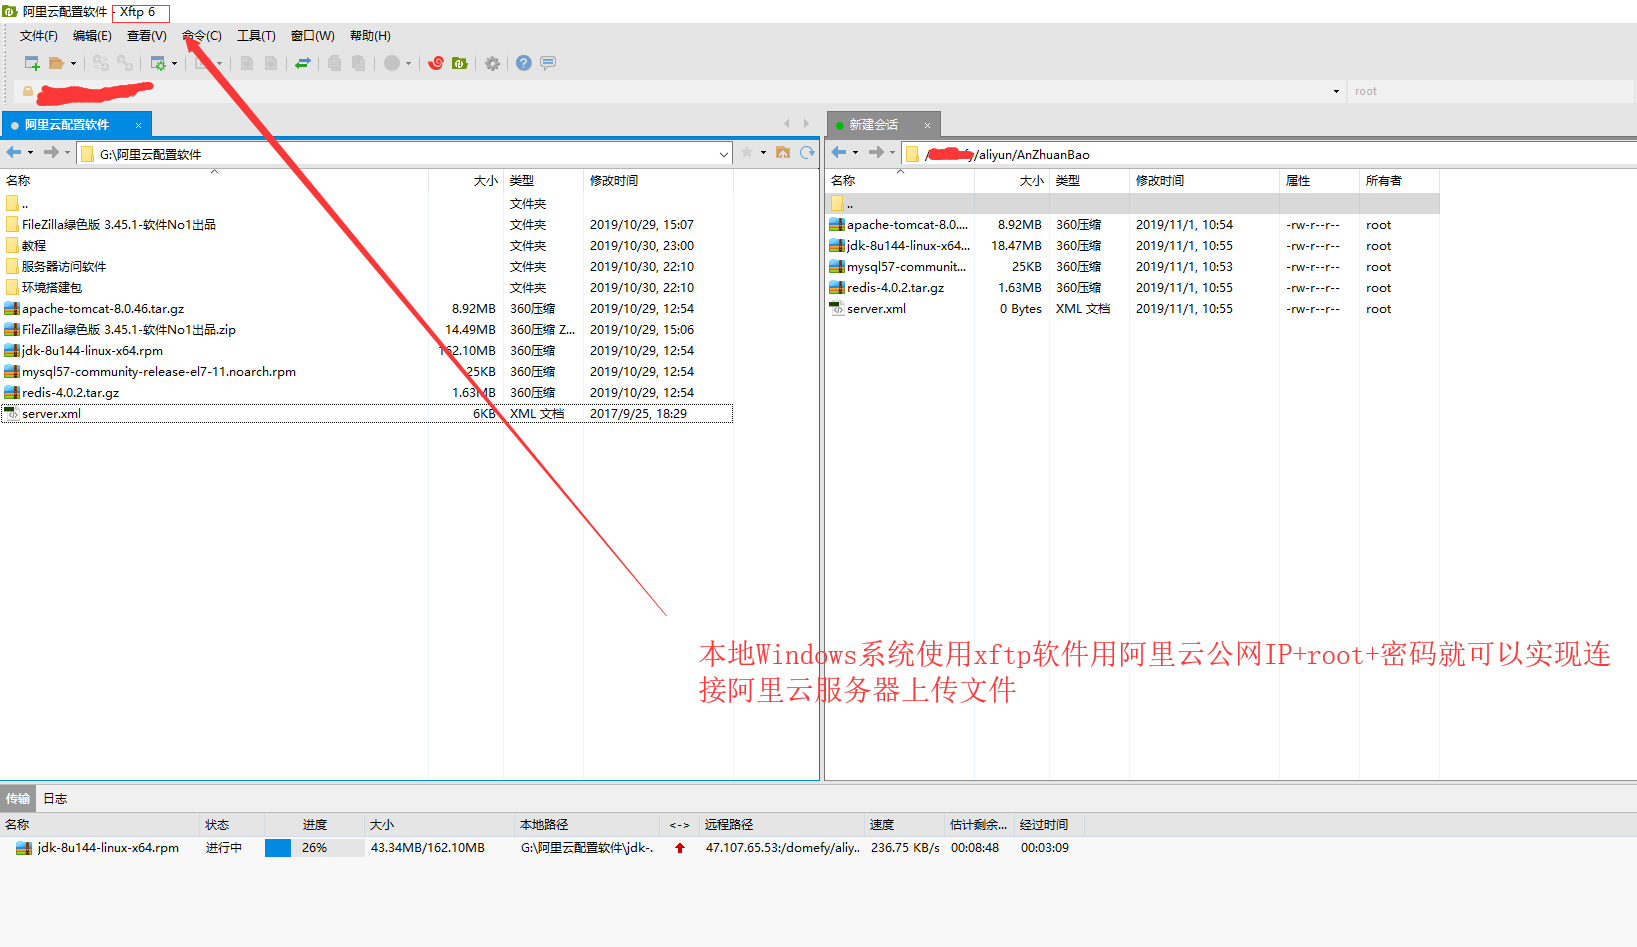Open the session Properties icon with green gear
The image size is (1637, 947).
click(158, 63)
